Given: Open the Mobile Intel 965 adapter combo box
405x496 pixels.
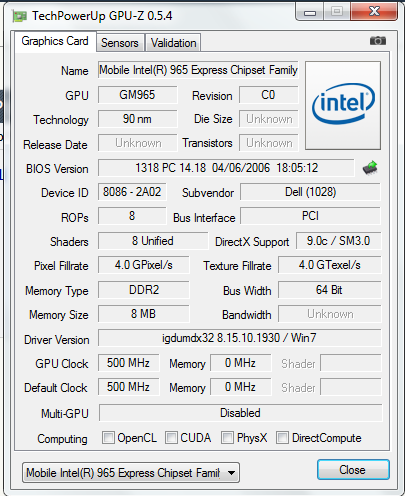Looking at the screenshot, I should pos(131,472).
